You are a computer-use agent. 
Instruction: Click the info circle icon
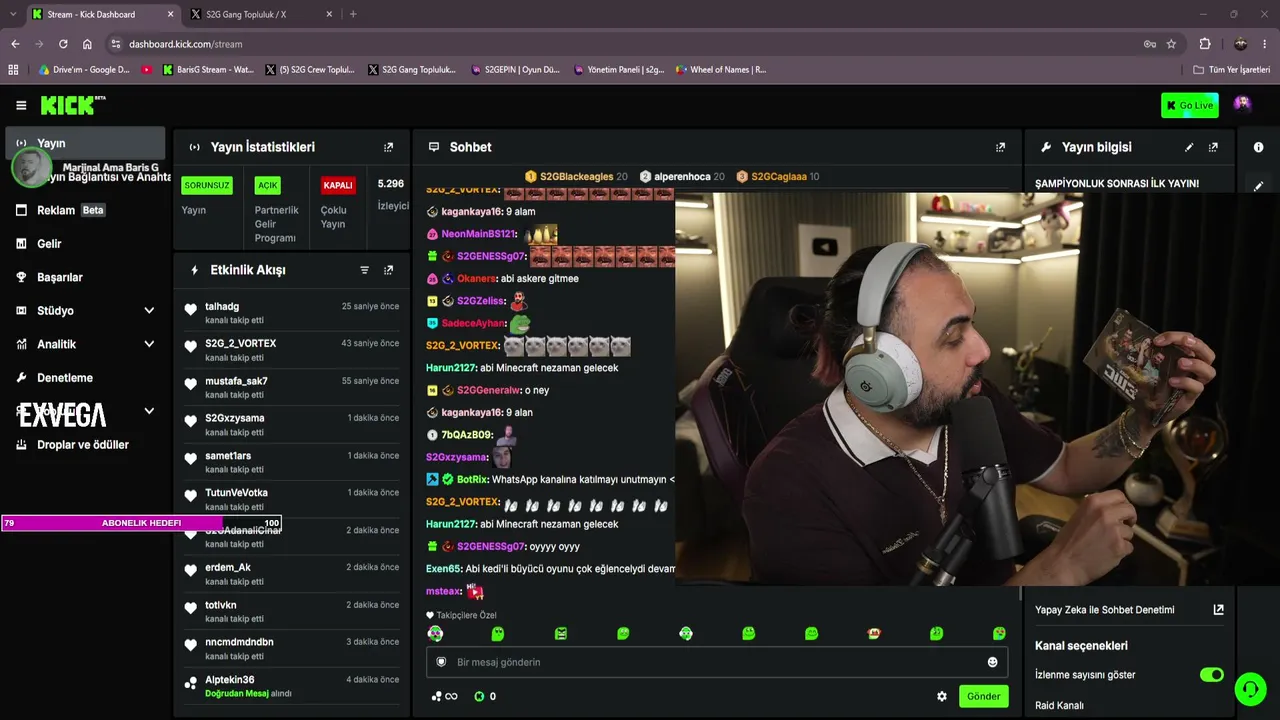click(1258, 147)
